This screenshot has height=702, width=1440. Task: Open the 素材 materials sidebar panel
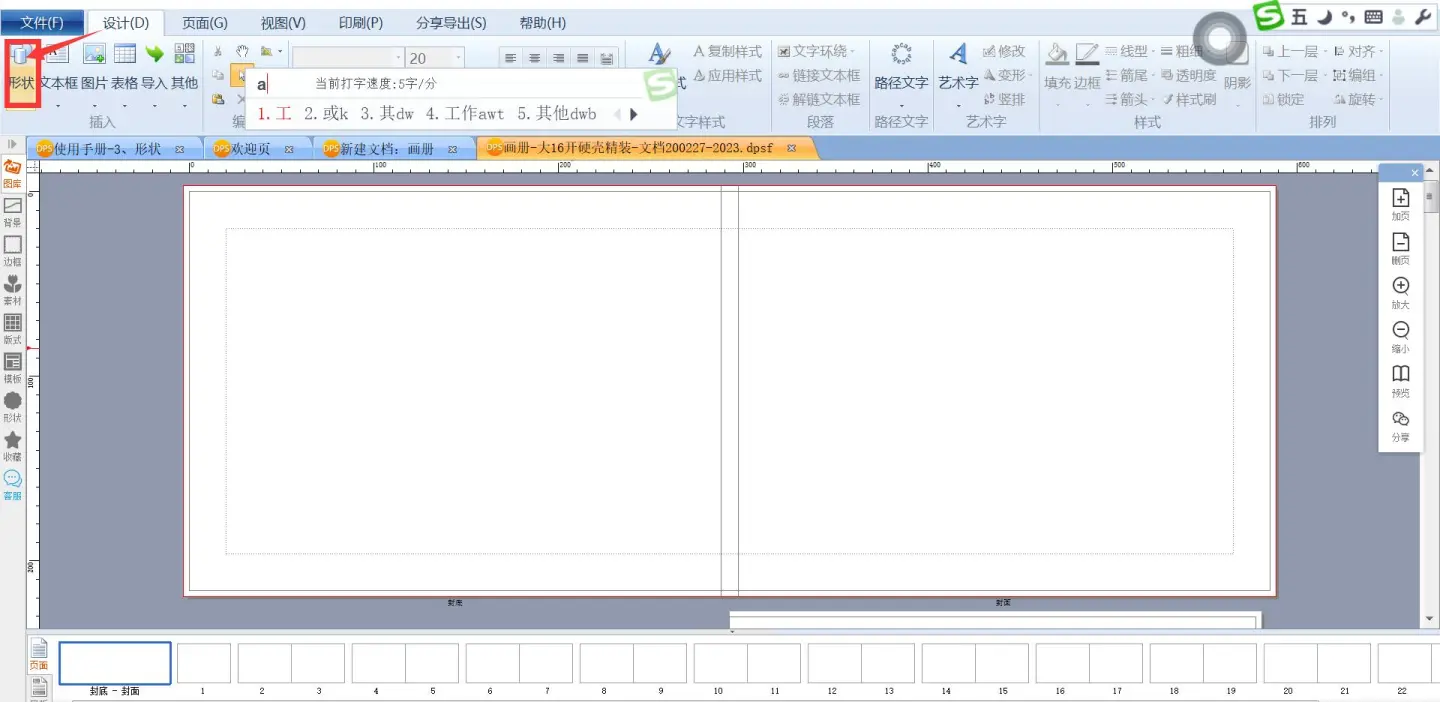click(x=13, y=290)
